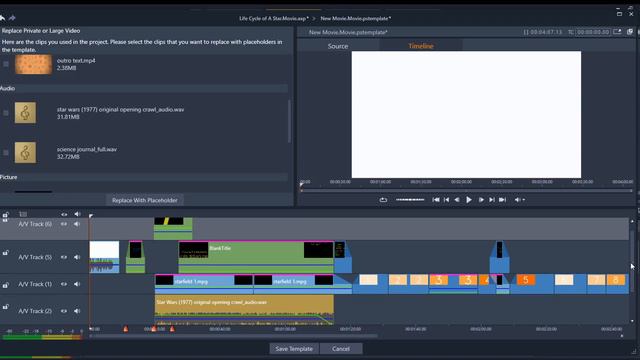Check the star wars opening crawl_audio.wav checkbox
The image size is (640, 360).
pos(6,113)
